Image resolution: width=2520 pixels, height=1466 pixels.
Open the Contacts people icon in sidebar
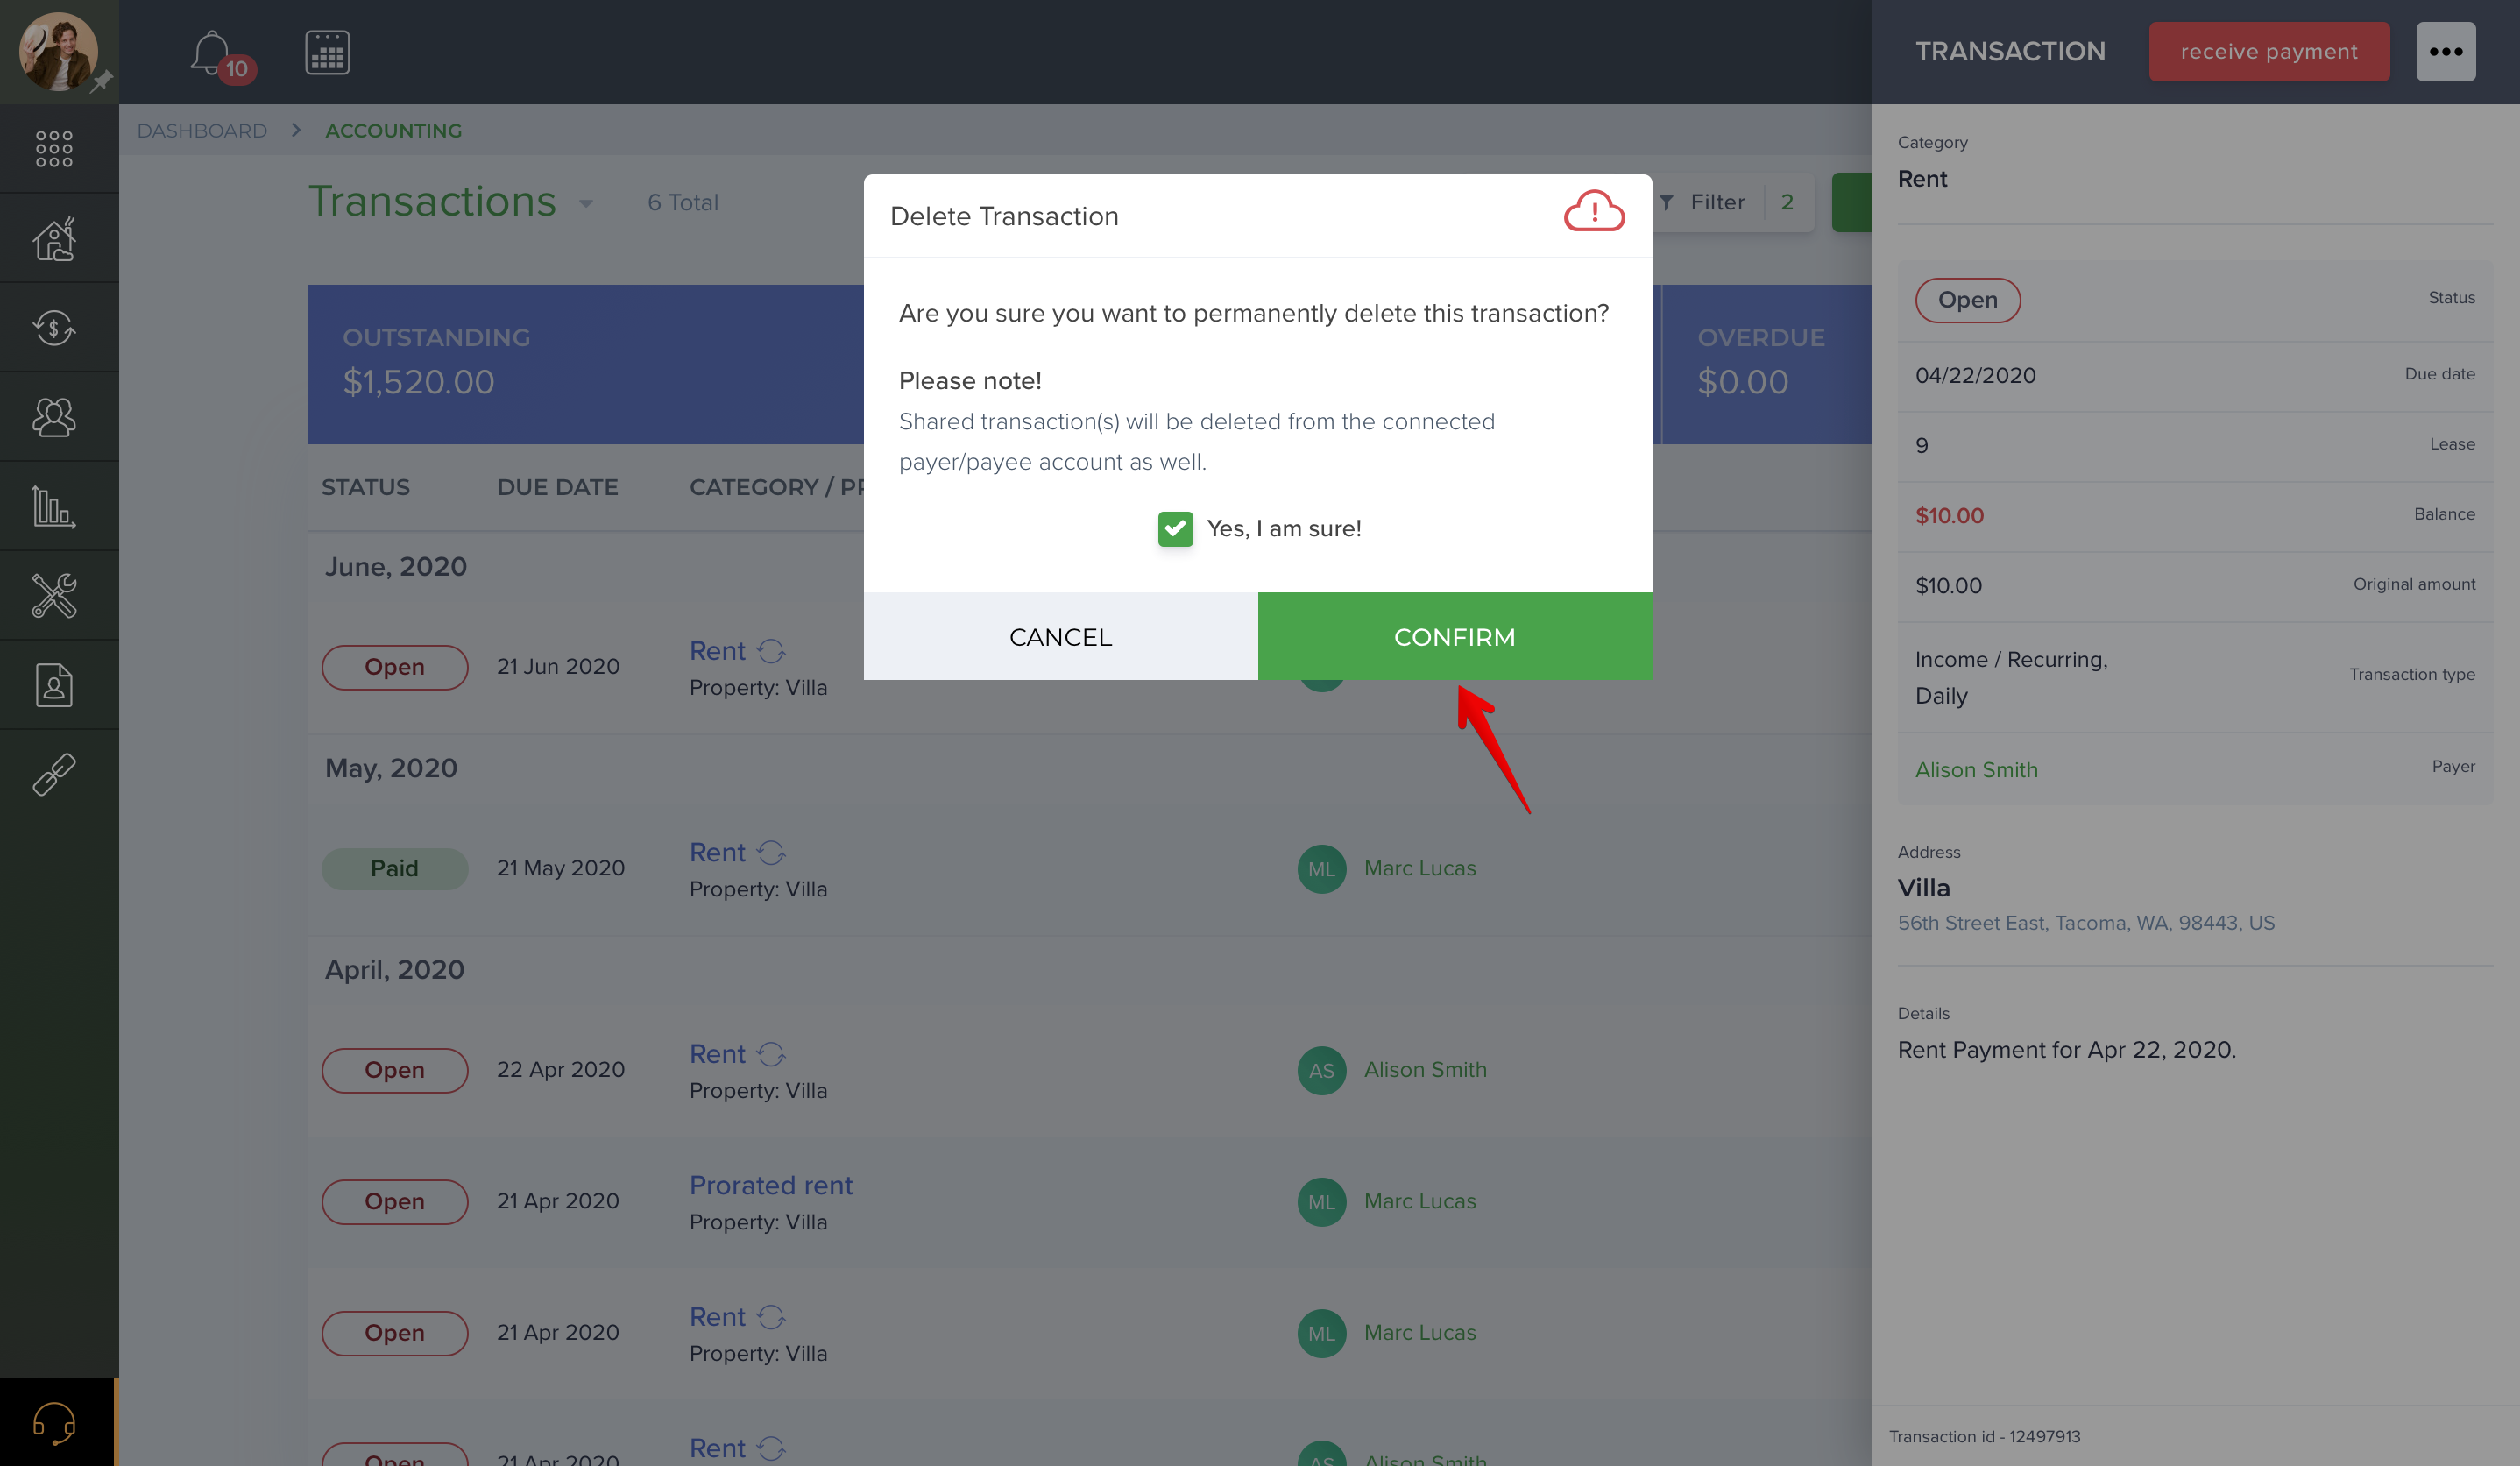pos(54,416)
